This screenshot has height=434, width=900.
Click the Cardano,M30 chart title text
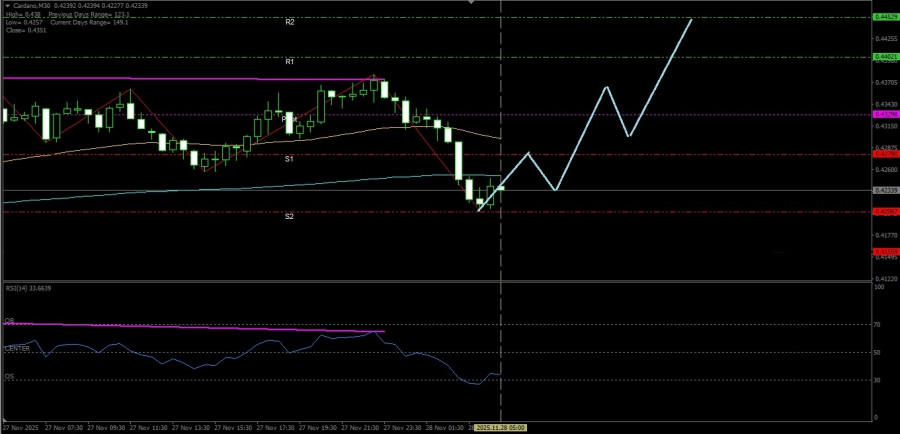coord(31,5)
